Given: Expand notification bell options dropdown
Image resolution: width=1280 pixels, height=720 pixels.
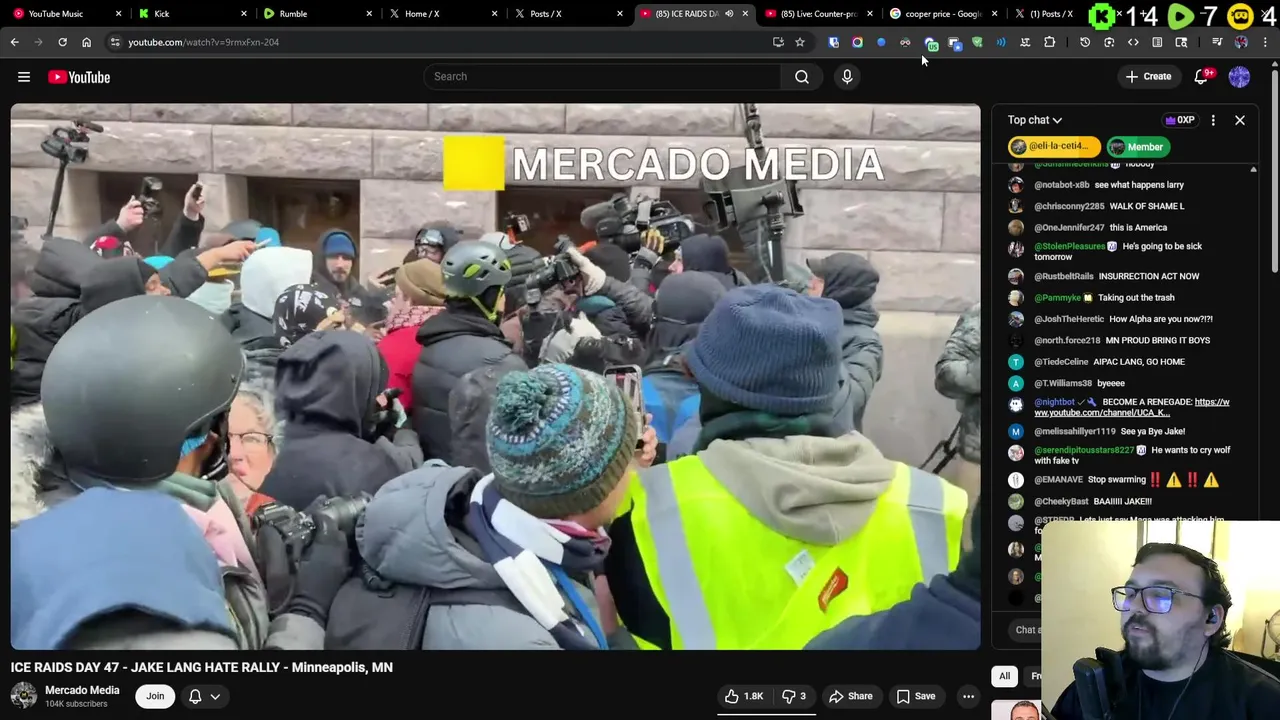Looking at the screenshot, I should coord(215,696).
